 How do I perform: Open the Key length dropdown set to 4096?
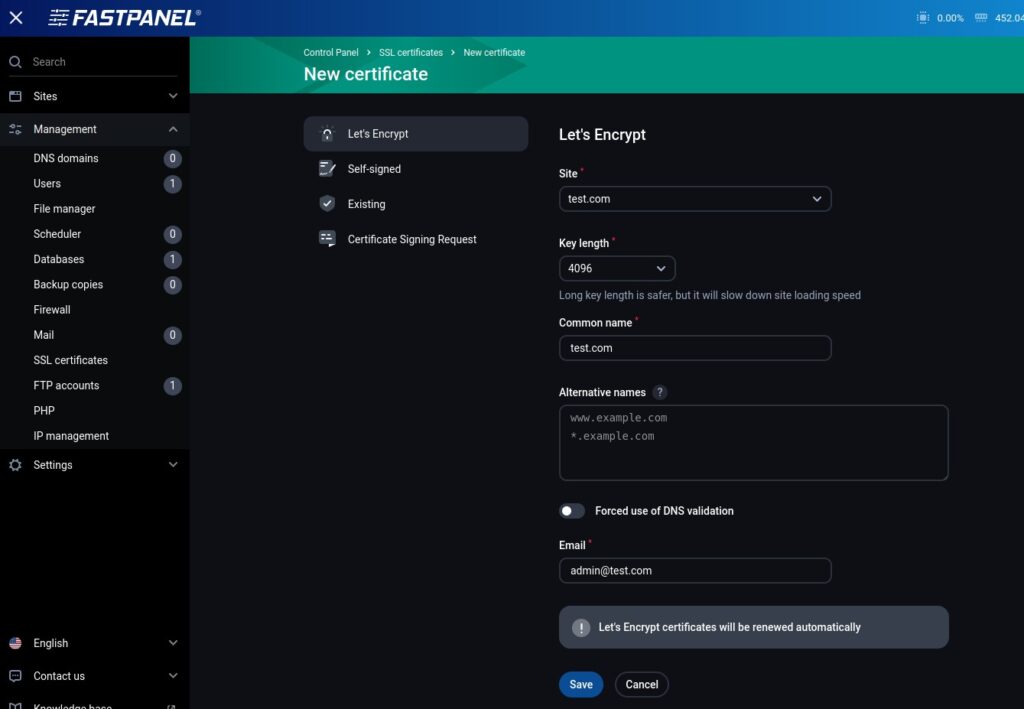point(617,268)
